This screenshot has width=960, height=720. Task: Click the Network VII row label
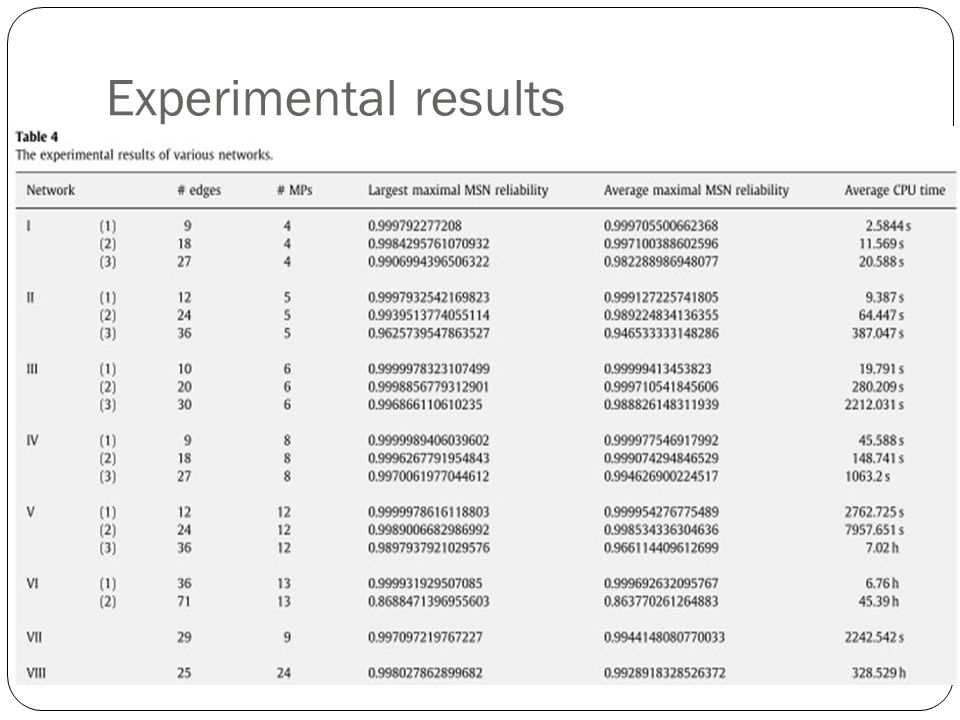(x=34, y=637)
